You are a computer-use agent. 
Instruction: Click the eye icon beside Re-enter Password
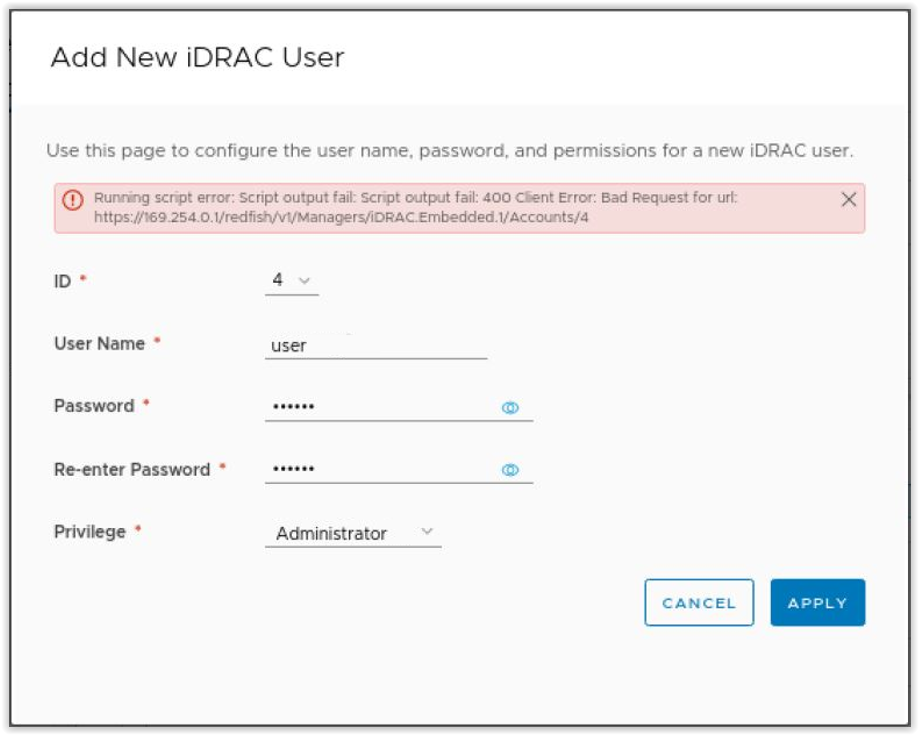[x=510, y=469]
